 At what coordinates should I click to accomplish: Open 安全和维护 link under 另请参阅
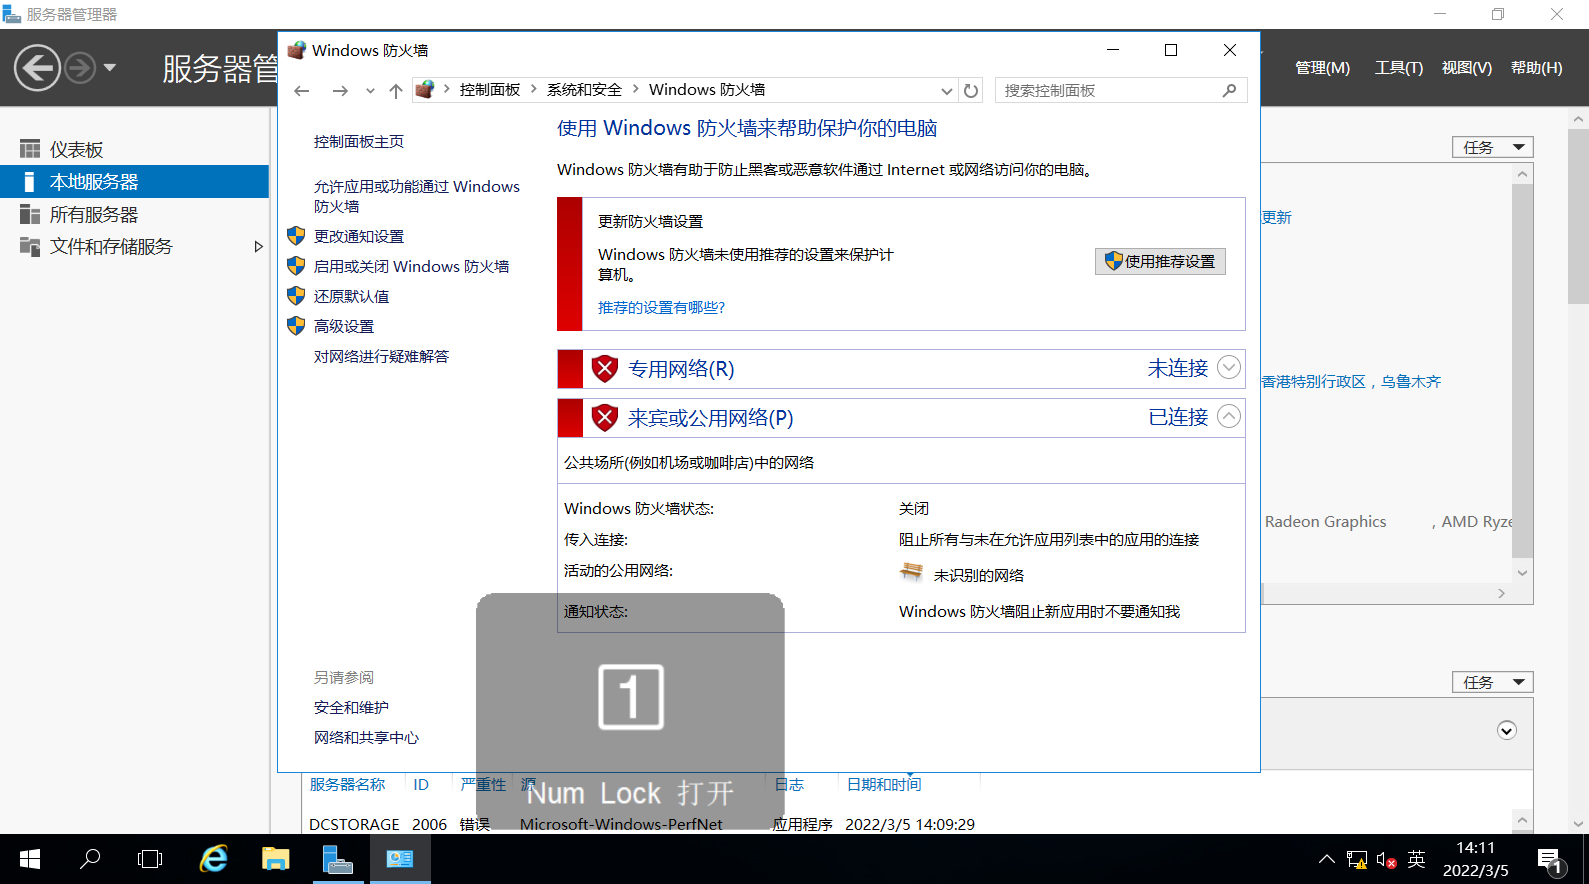(351, 708)
